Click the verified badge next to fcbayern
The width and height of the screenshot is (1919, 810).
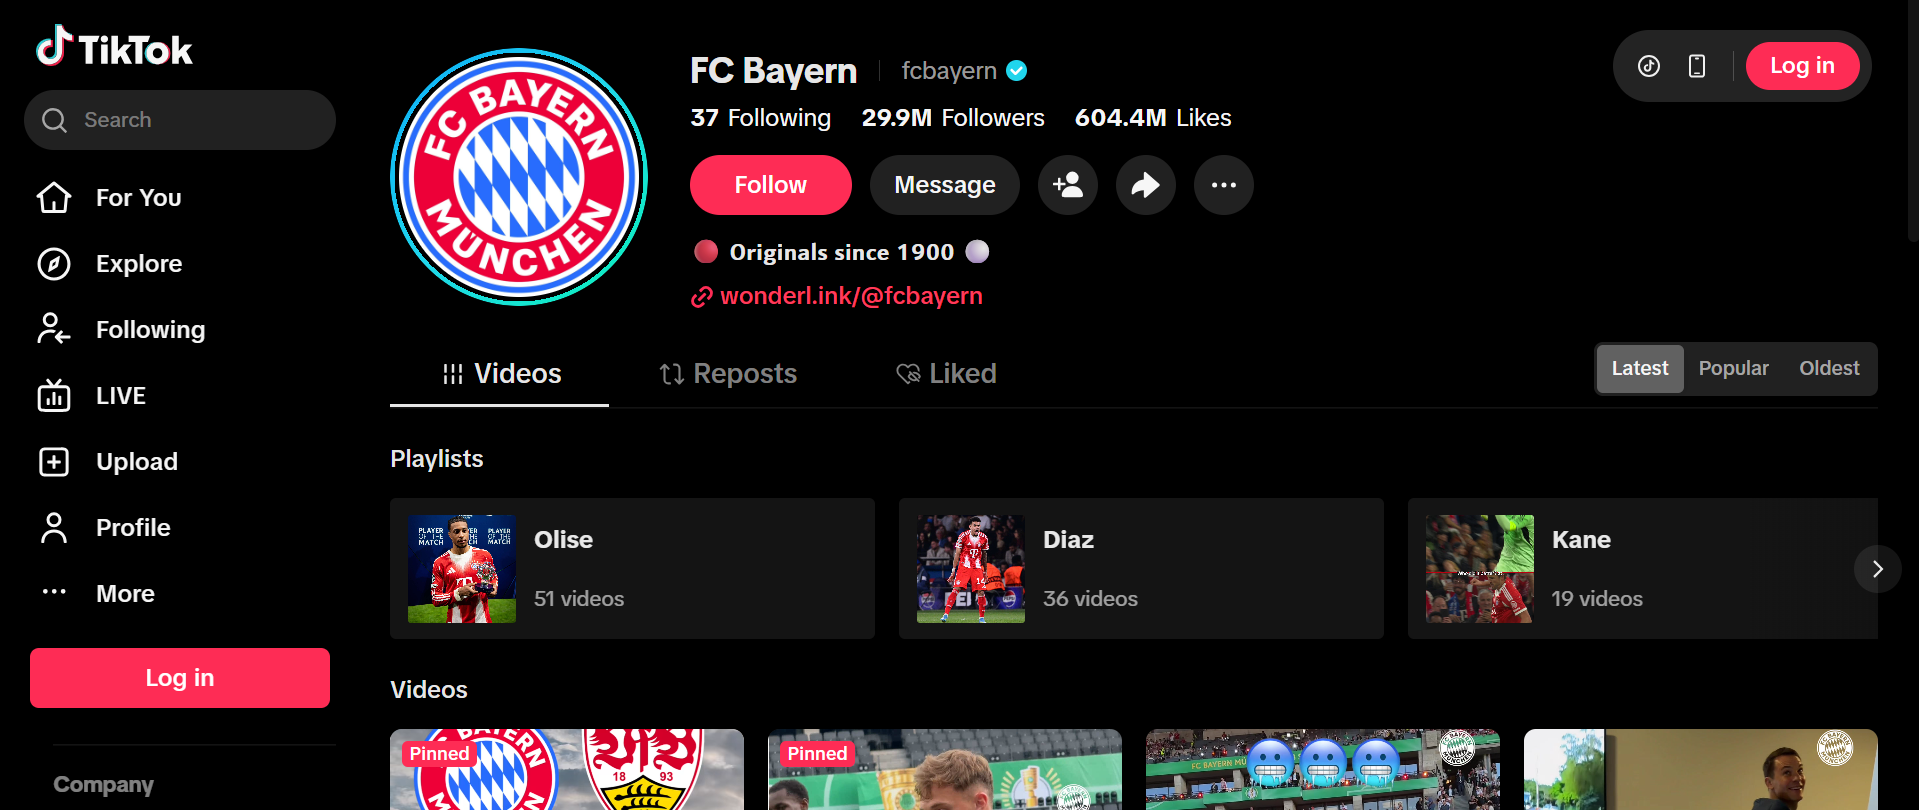click(x=1017, y=71)
